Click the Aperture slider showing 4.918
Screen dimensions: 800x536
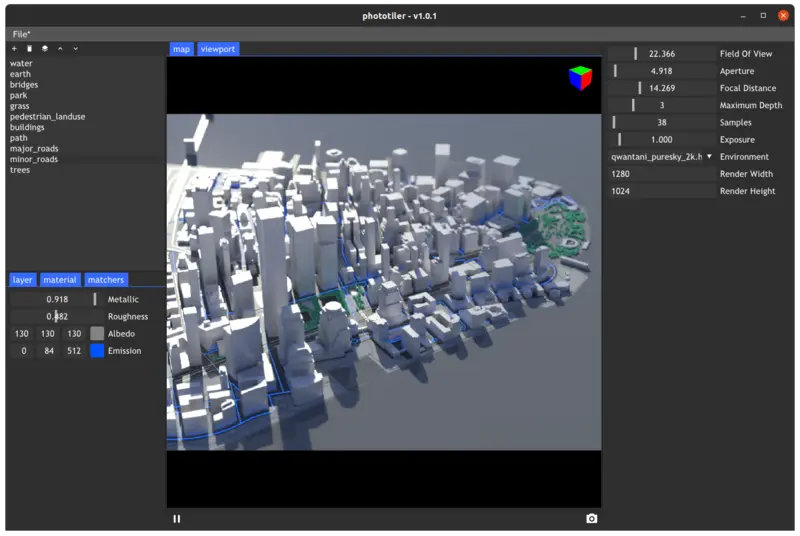coord(662,71)
